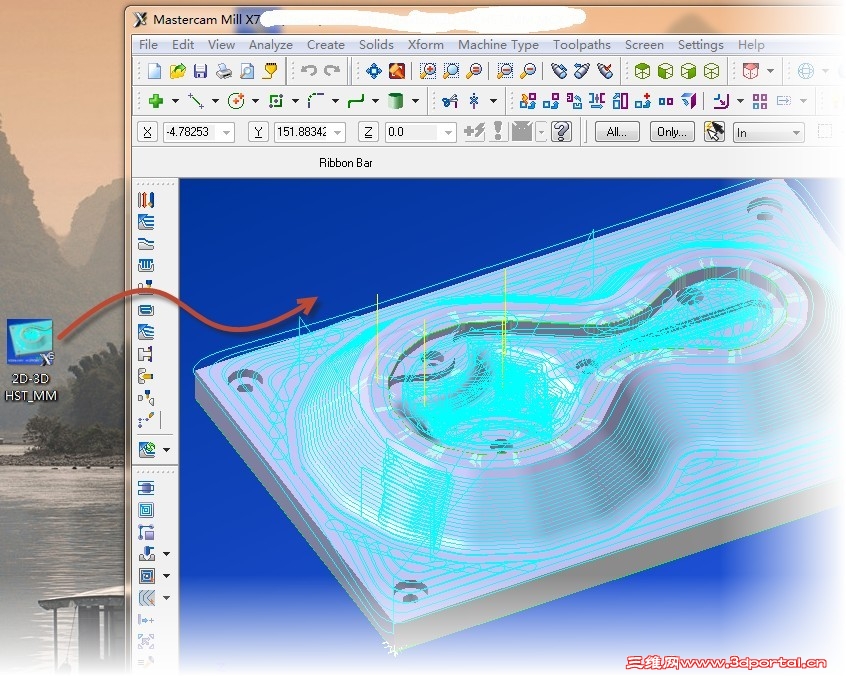The width and height of the screenshot is (846, 676).
Task: Click the green plus create point icon
Action: coord(156,101)
